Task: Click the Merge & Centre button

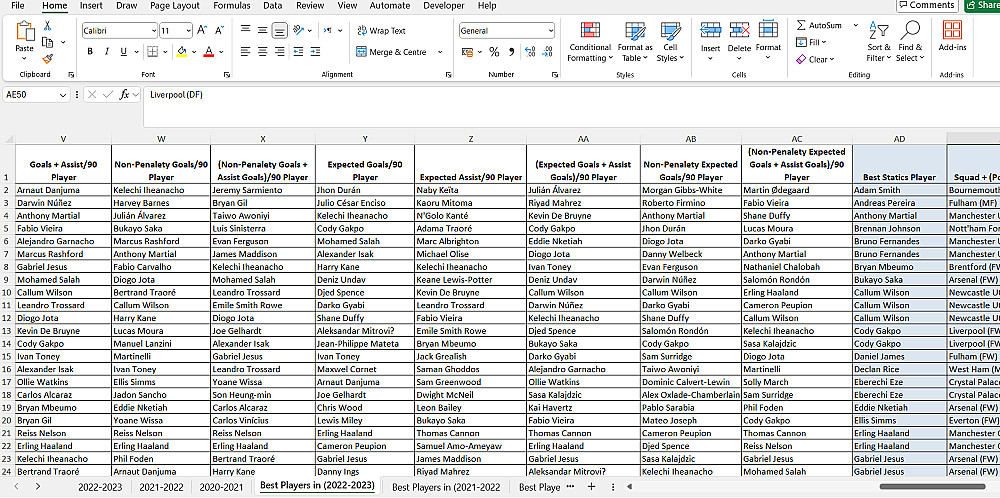Action: coord(390,52)
